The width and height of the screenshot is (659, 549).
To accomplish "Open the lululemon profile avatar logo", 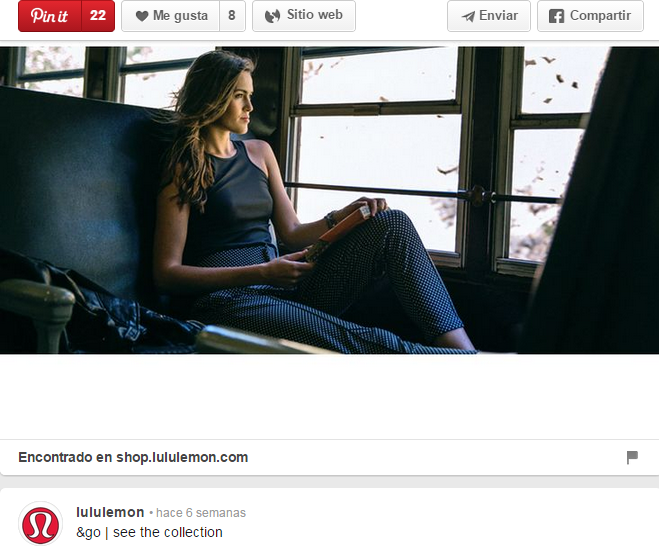I will [x=40, y=523].
